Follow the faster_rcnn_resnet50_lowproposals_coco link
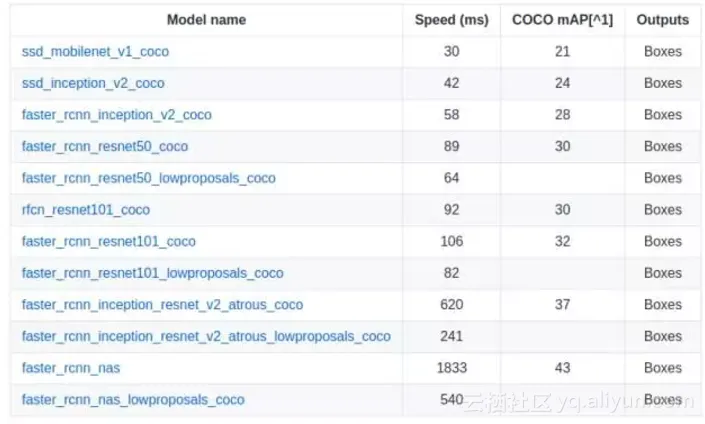This screenshot has width=705, height=424. [x=148, y=178]
